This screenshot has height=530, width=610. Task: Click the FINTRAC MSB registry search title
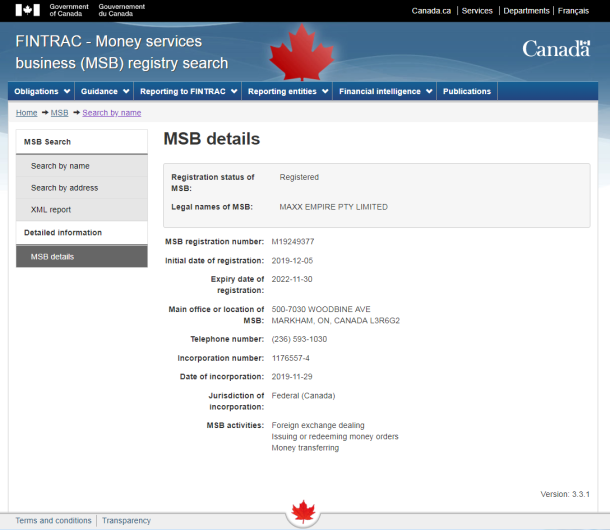tap(122, 52)
